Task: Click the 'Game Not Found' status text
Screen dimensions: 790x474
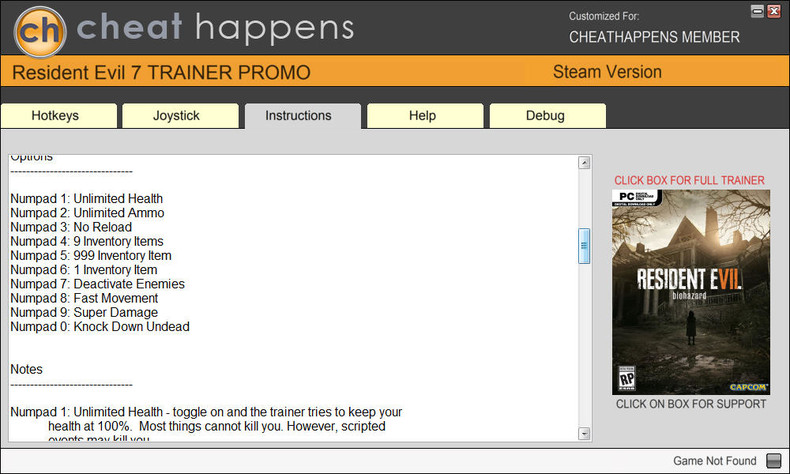Action: coord(714,461)
